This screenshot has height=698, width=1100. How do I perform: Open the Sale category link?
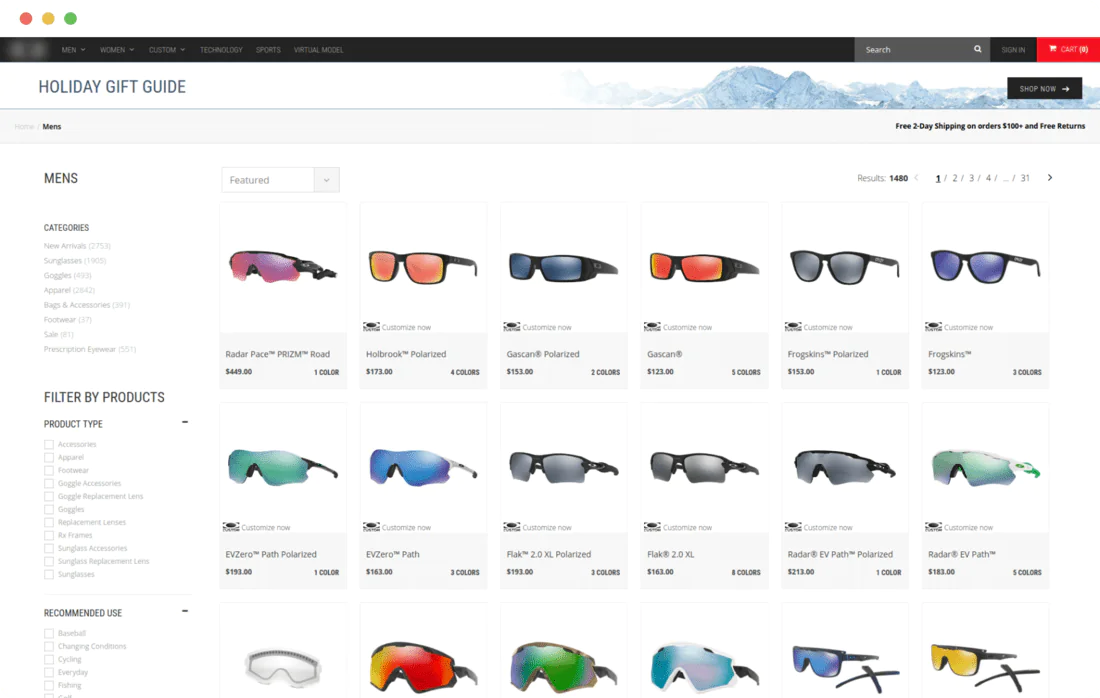[x=58, y=334]
